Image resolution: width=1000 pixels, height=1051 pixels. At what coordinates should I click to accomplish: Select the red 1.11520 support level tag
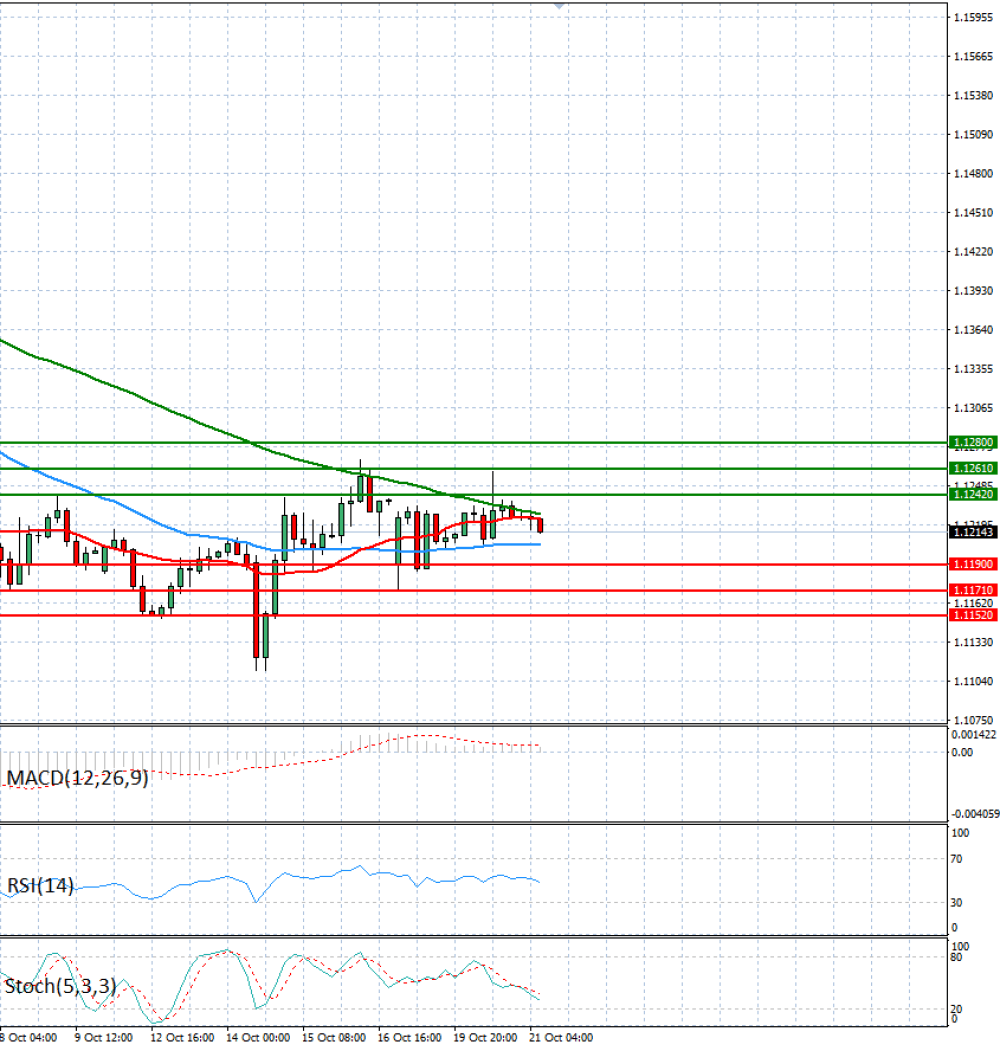click(x=973, y=615)
